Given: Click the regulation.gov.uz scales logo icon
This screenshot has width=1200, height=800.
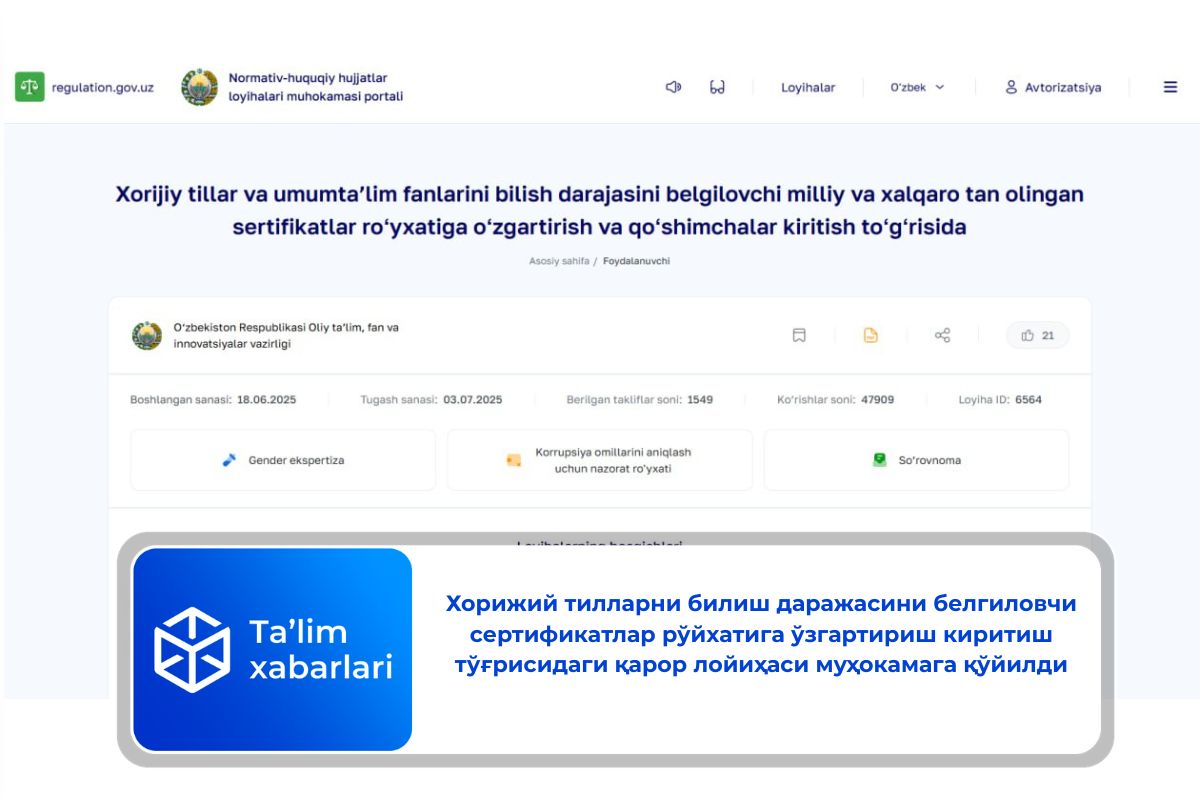Looking at the screenshot, I should pyautogui.click(x=29, y=87).
